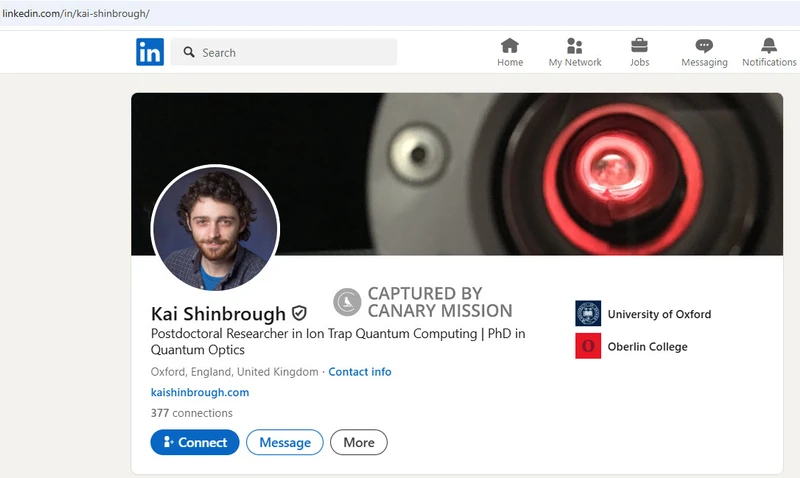
Task: Select the Oxford, England location text
Action: 234,372
